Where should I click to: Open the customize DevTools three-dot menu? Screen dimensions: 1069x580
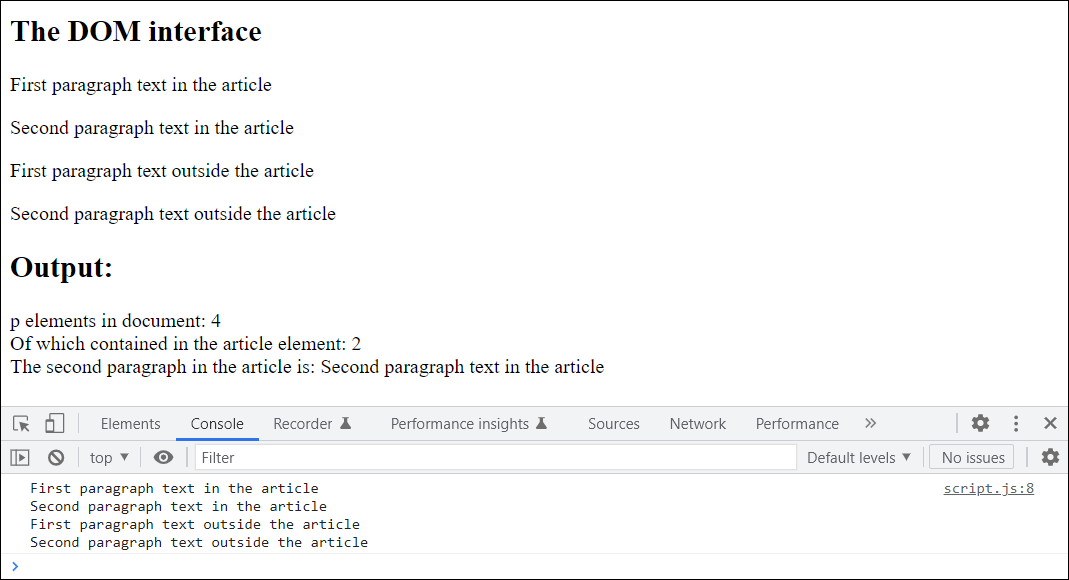pyautogui.click(x=1016, y=423)
